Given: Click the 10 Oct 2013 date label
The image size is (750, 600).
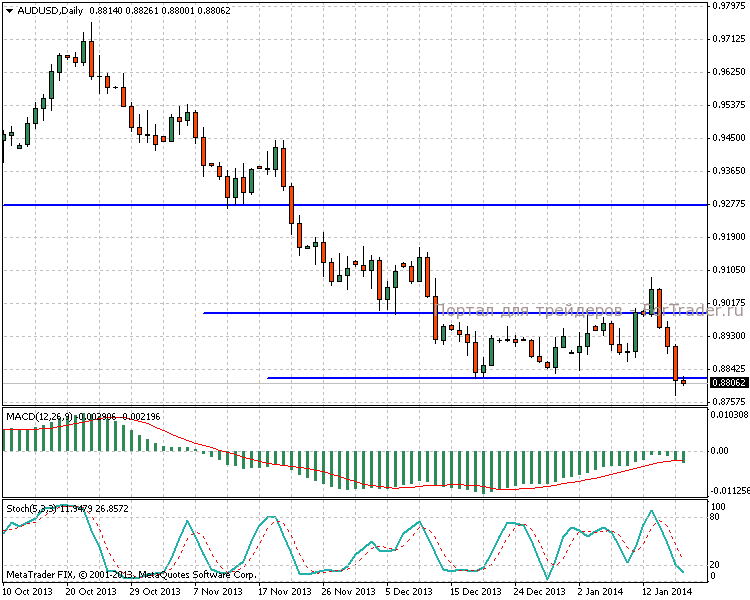Looking at the screenshot, I should pyautogui.click(x=29, y=591).
